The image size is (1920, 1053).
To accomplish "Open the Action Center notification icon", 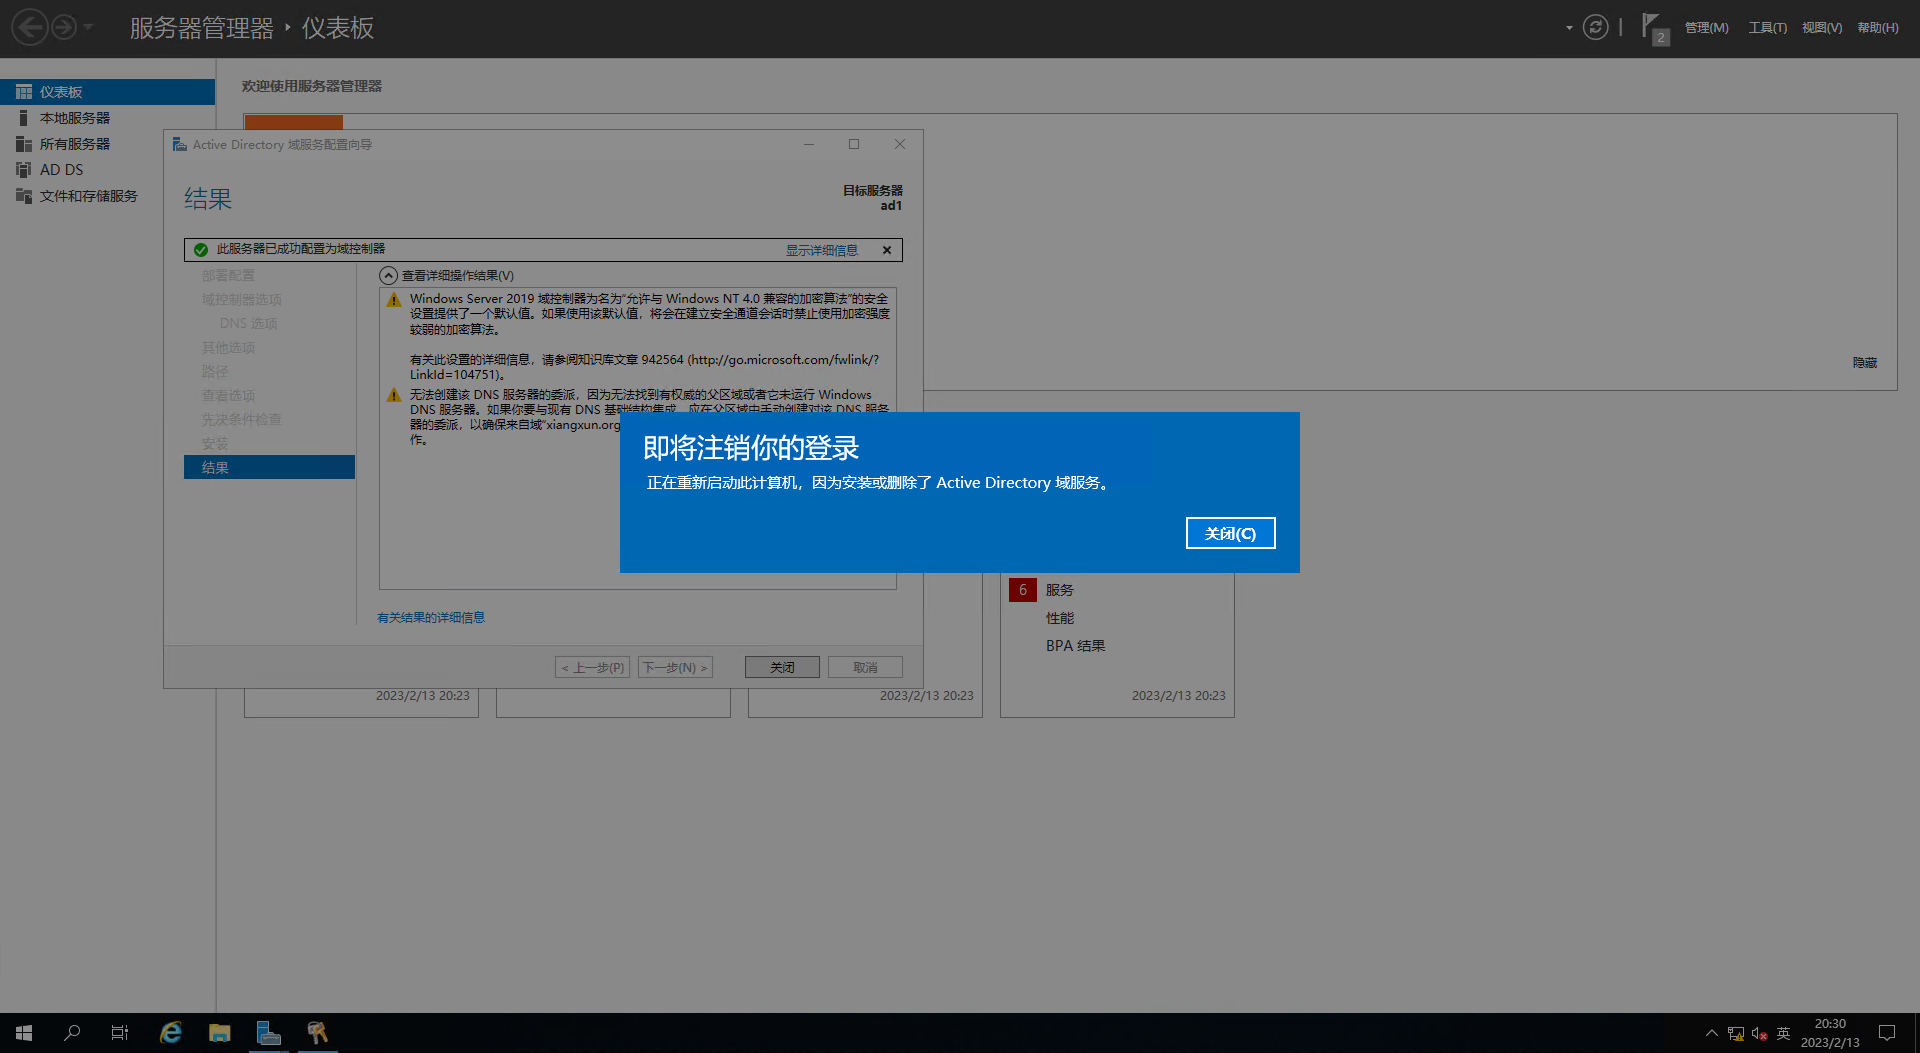I will point(1887,1033).
